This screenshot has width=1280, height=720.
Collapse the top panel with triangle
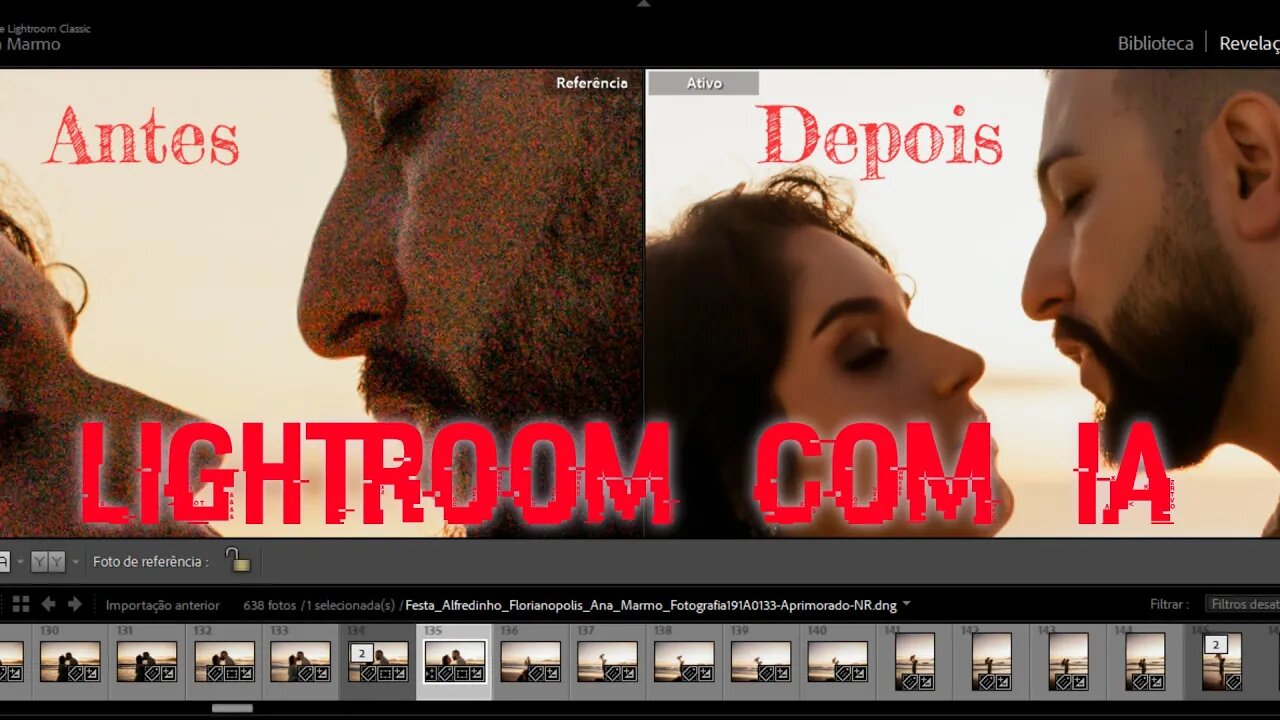643,4
